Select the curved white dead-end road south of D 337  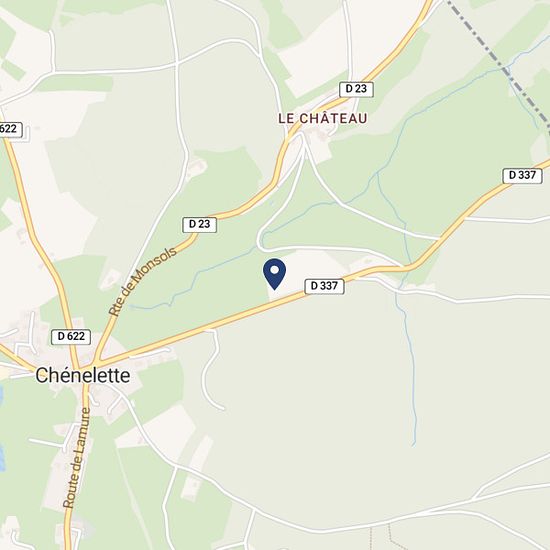212,370
